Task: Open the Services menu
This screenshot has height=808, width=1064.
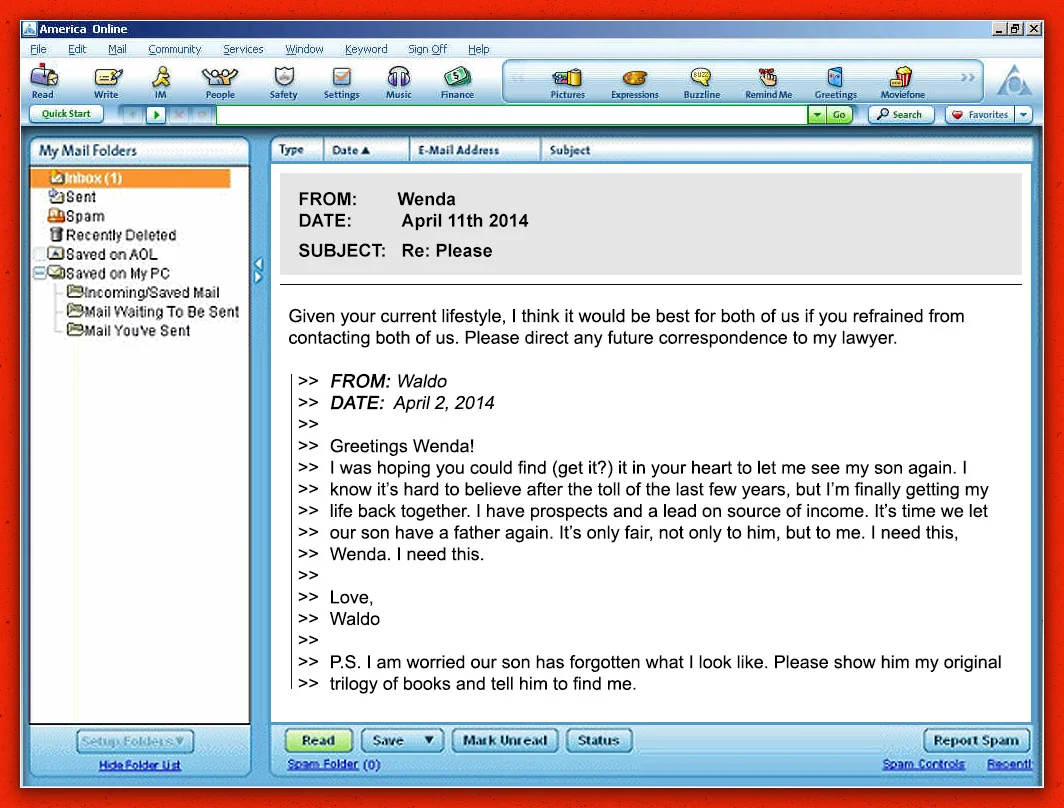Action: [243, 49]
